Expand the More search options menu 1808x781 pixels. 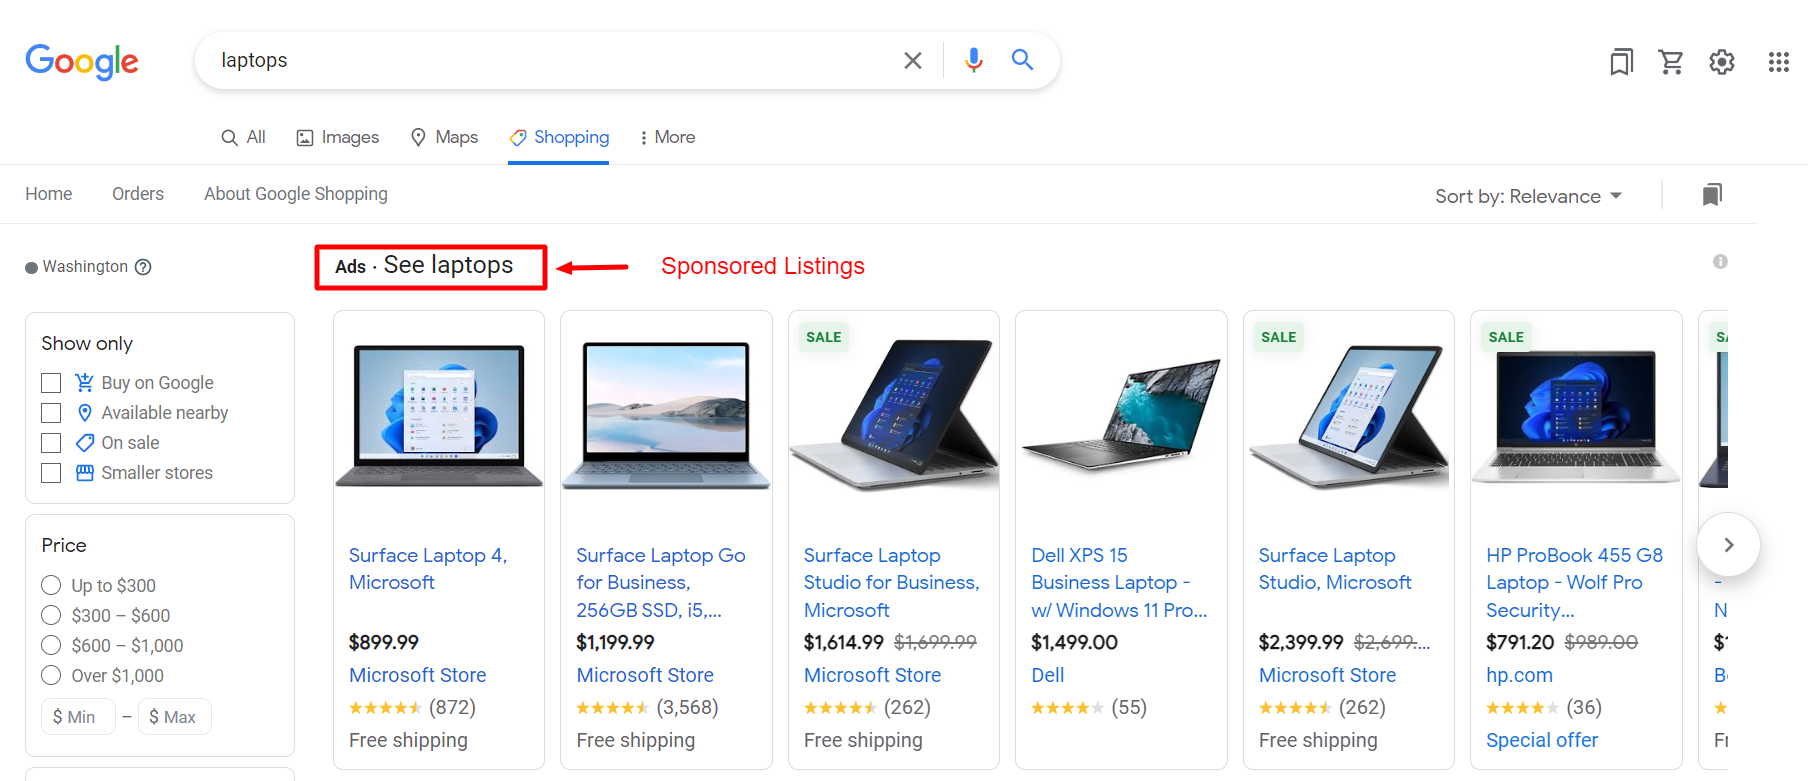667,137
